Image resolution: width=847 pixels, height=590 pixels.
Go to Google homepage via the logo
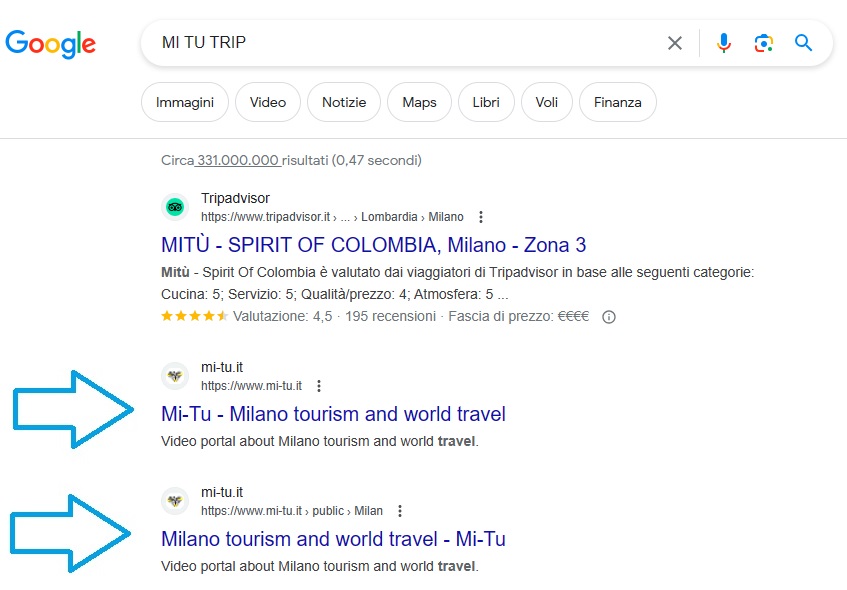tap(50, 44)
